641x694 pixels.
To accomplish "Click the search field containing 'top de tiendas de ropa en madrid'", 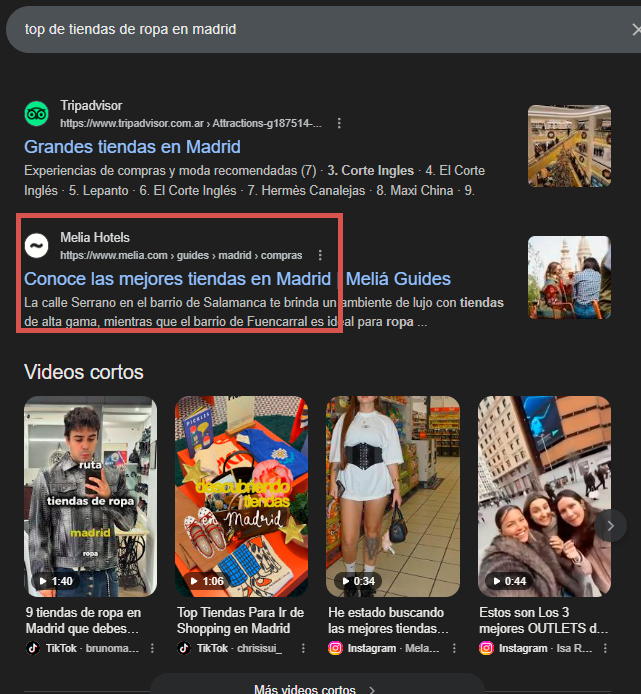I will (323, 30).
